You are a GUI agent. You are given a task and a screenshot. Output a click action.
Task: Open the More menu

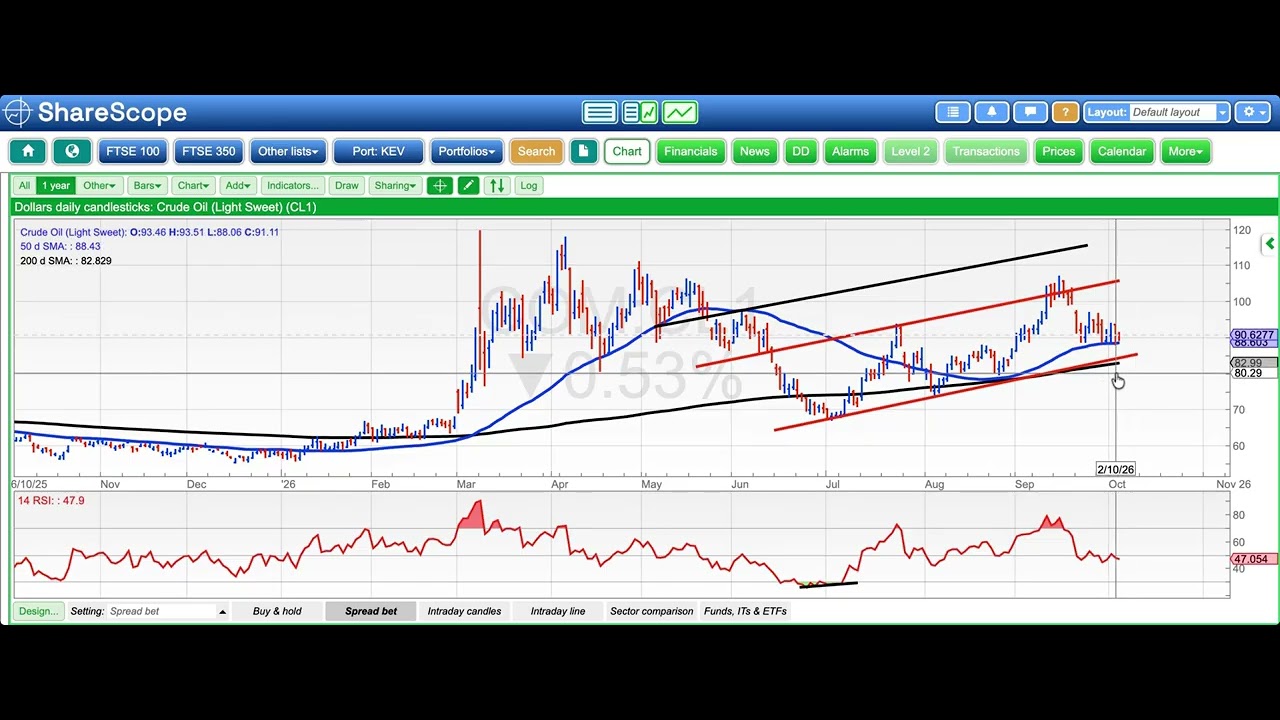click(x=1186, y=151)
